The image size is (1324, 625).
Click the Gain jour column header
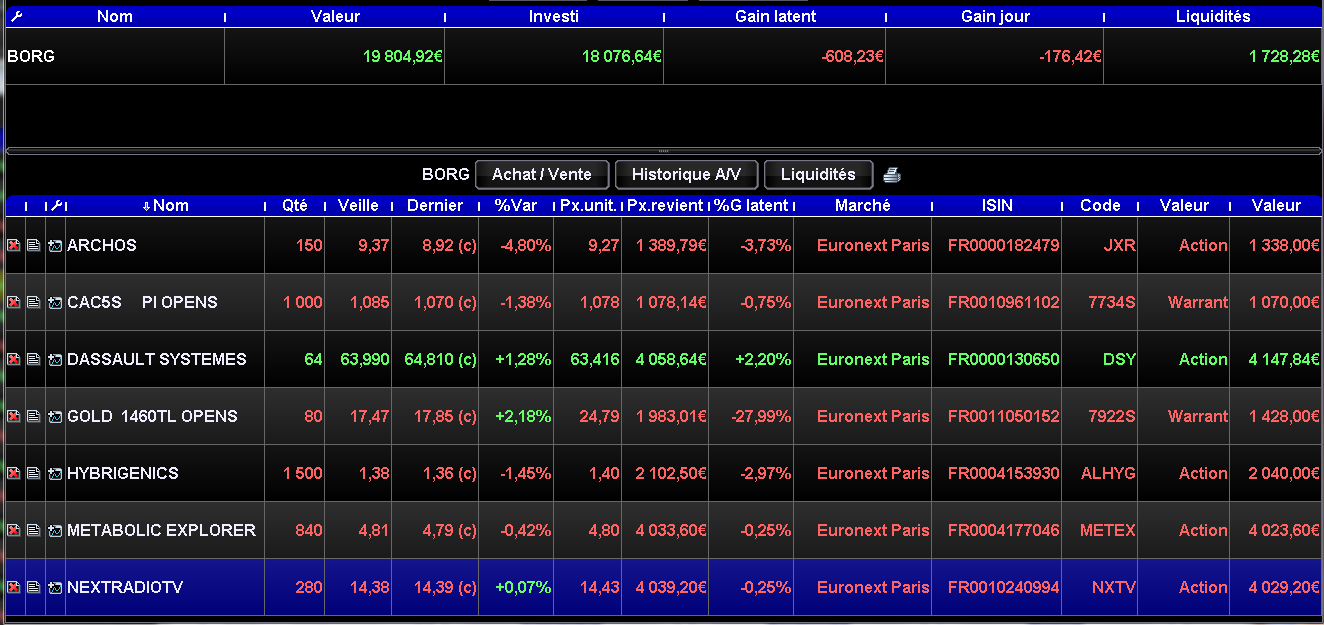(995, 16)
